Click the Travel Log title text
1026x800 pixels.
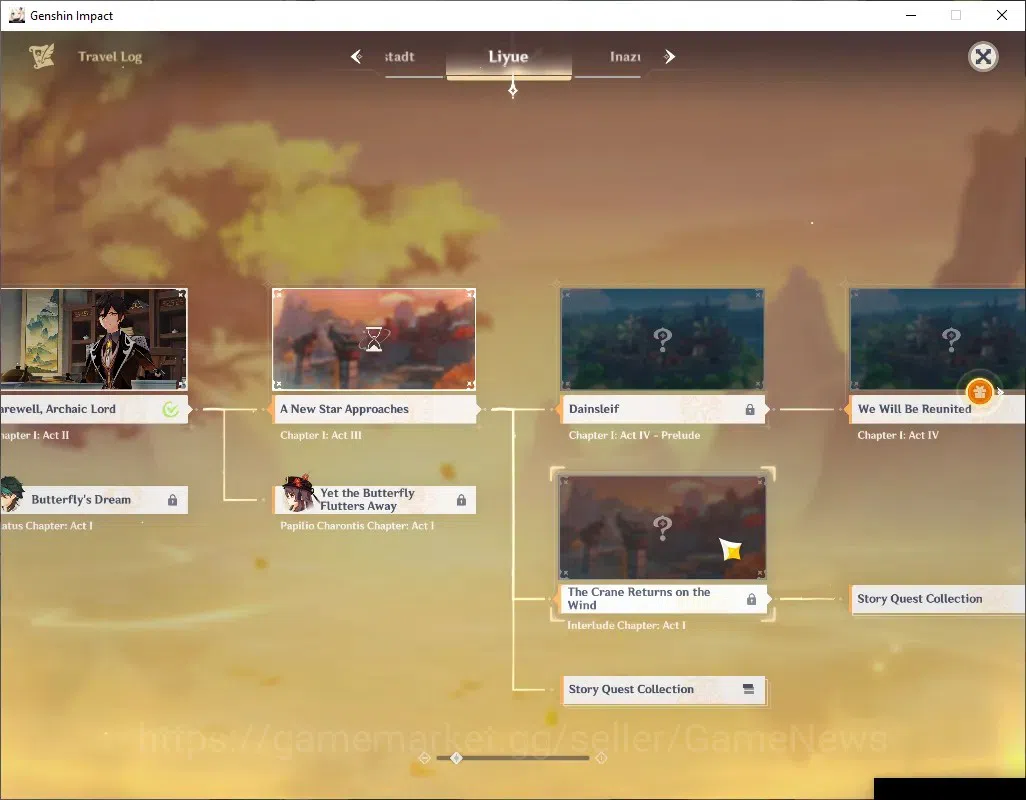pyautogui.click(x=110, y=57)
